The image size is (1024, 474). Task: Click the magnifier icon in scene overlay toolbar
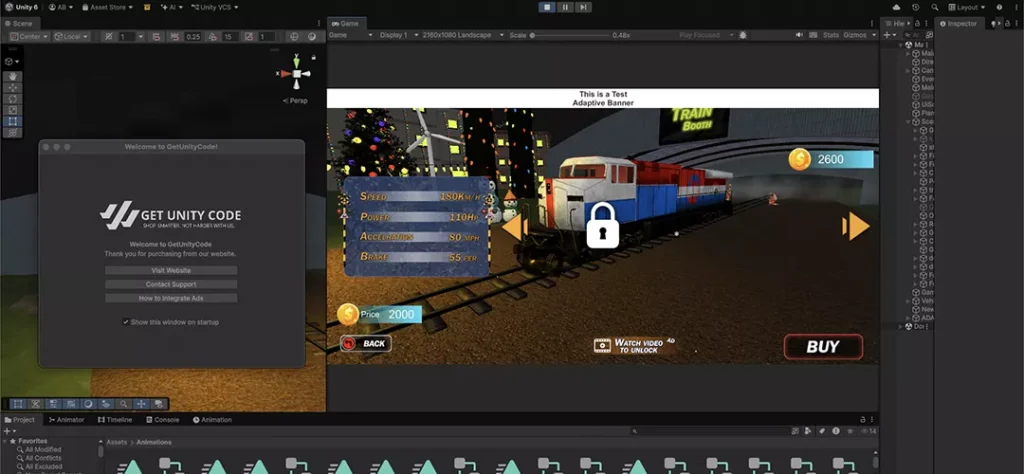(x=123, y=404)
